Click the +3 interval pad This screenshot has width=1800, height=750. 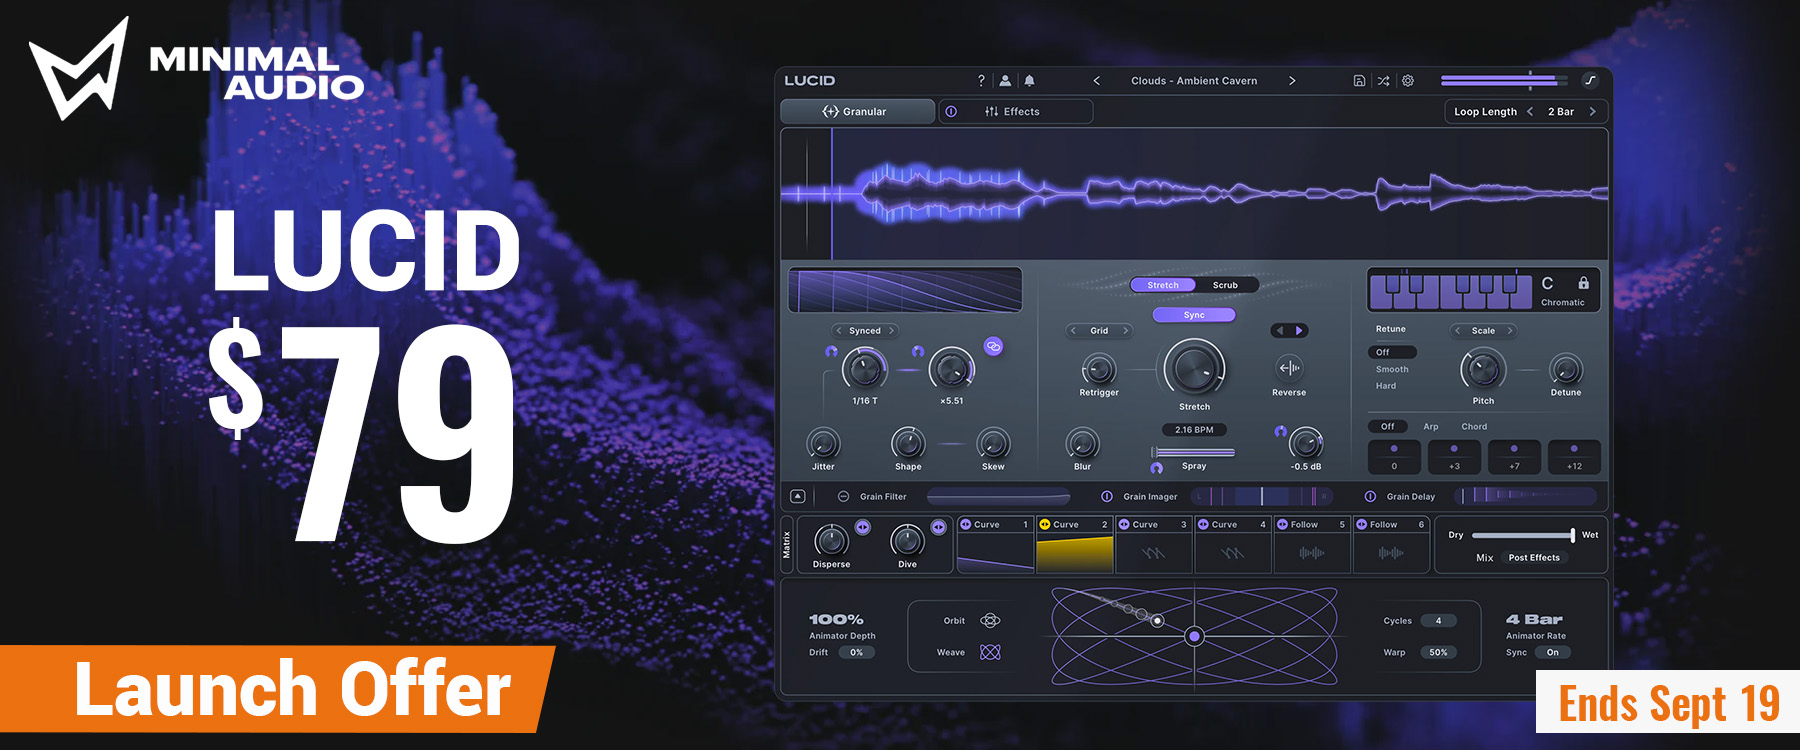(1454, 457)
